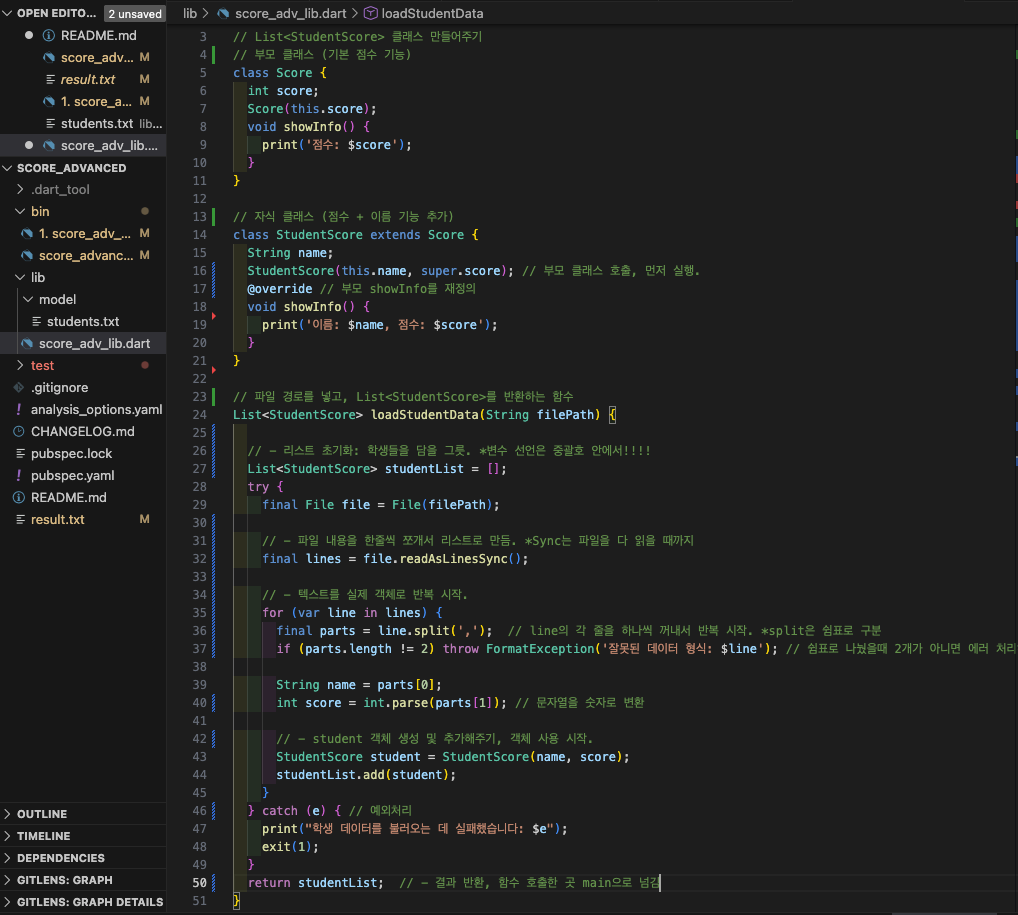The image size is (1018, 915).
Task: Click the CHANGELOG.md clock icon
Action: pos(19,431)
